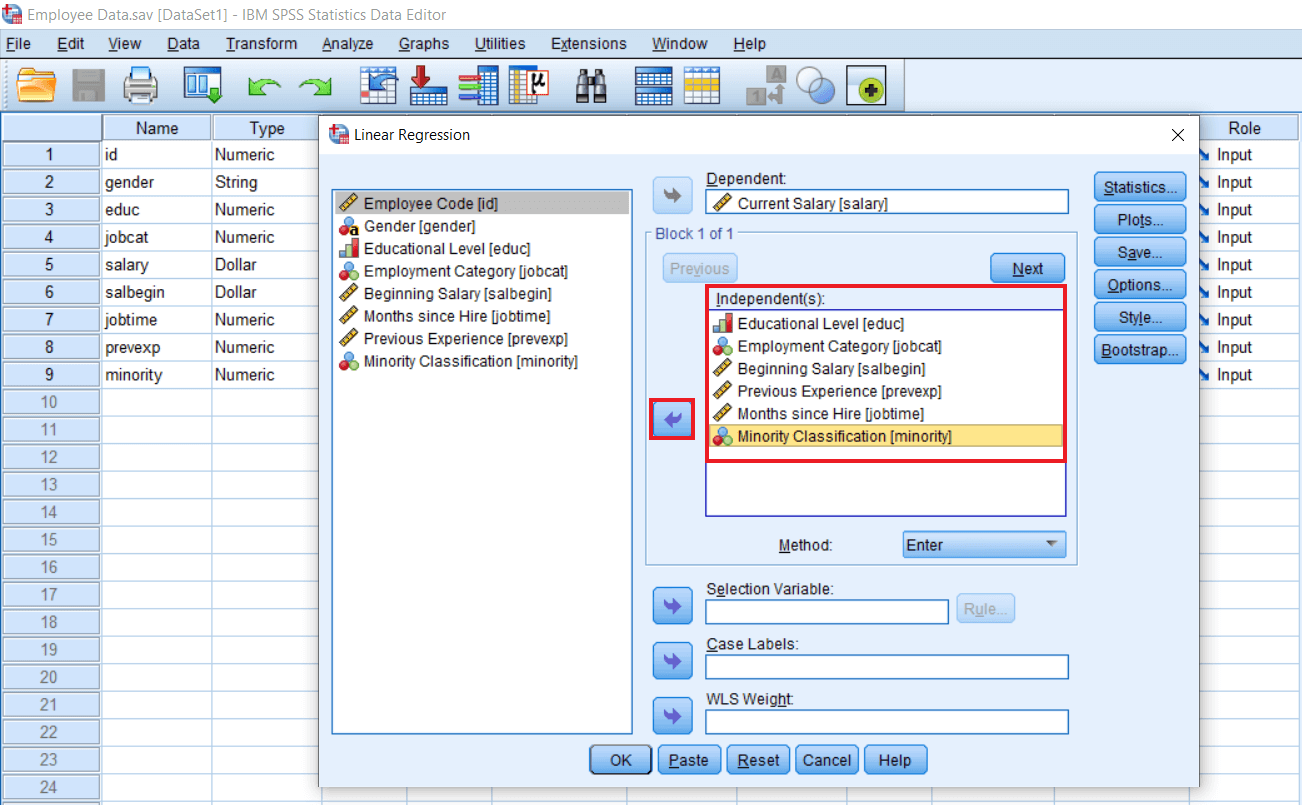Select Minority Classification [minority] in Independent(s) list
The height and width of the screenshot is (805, 1302).
pos(886,436)
